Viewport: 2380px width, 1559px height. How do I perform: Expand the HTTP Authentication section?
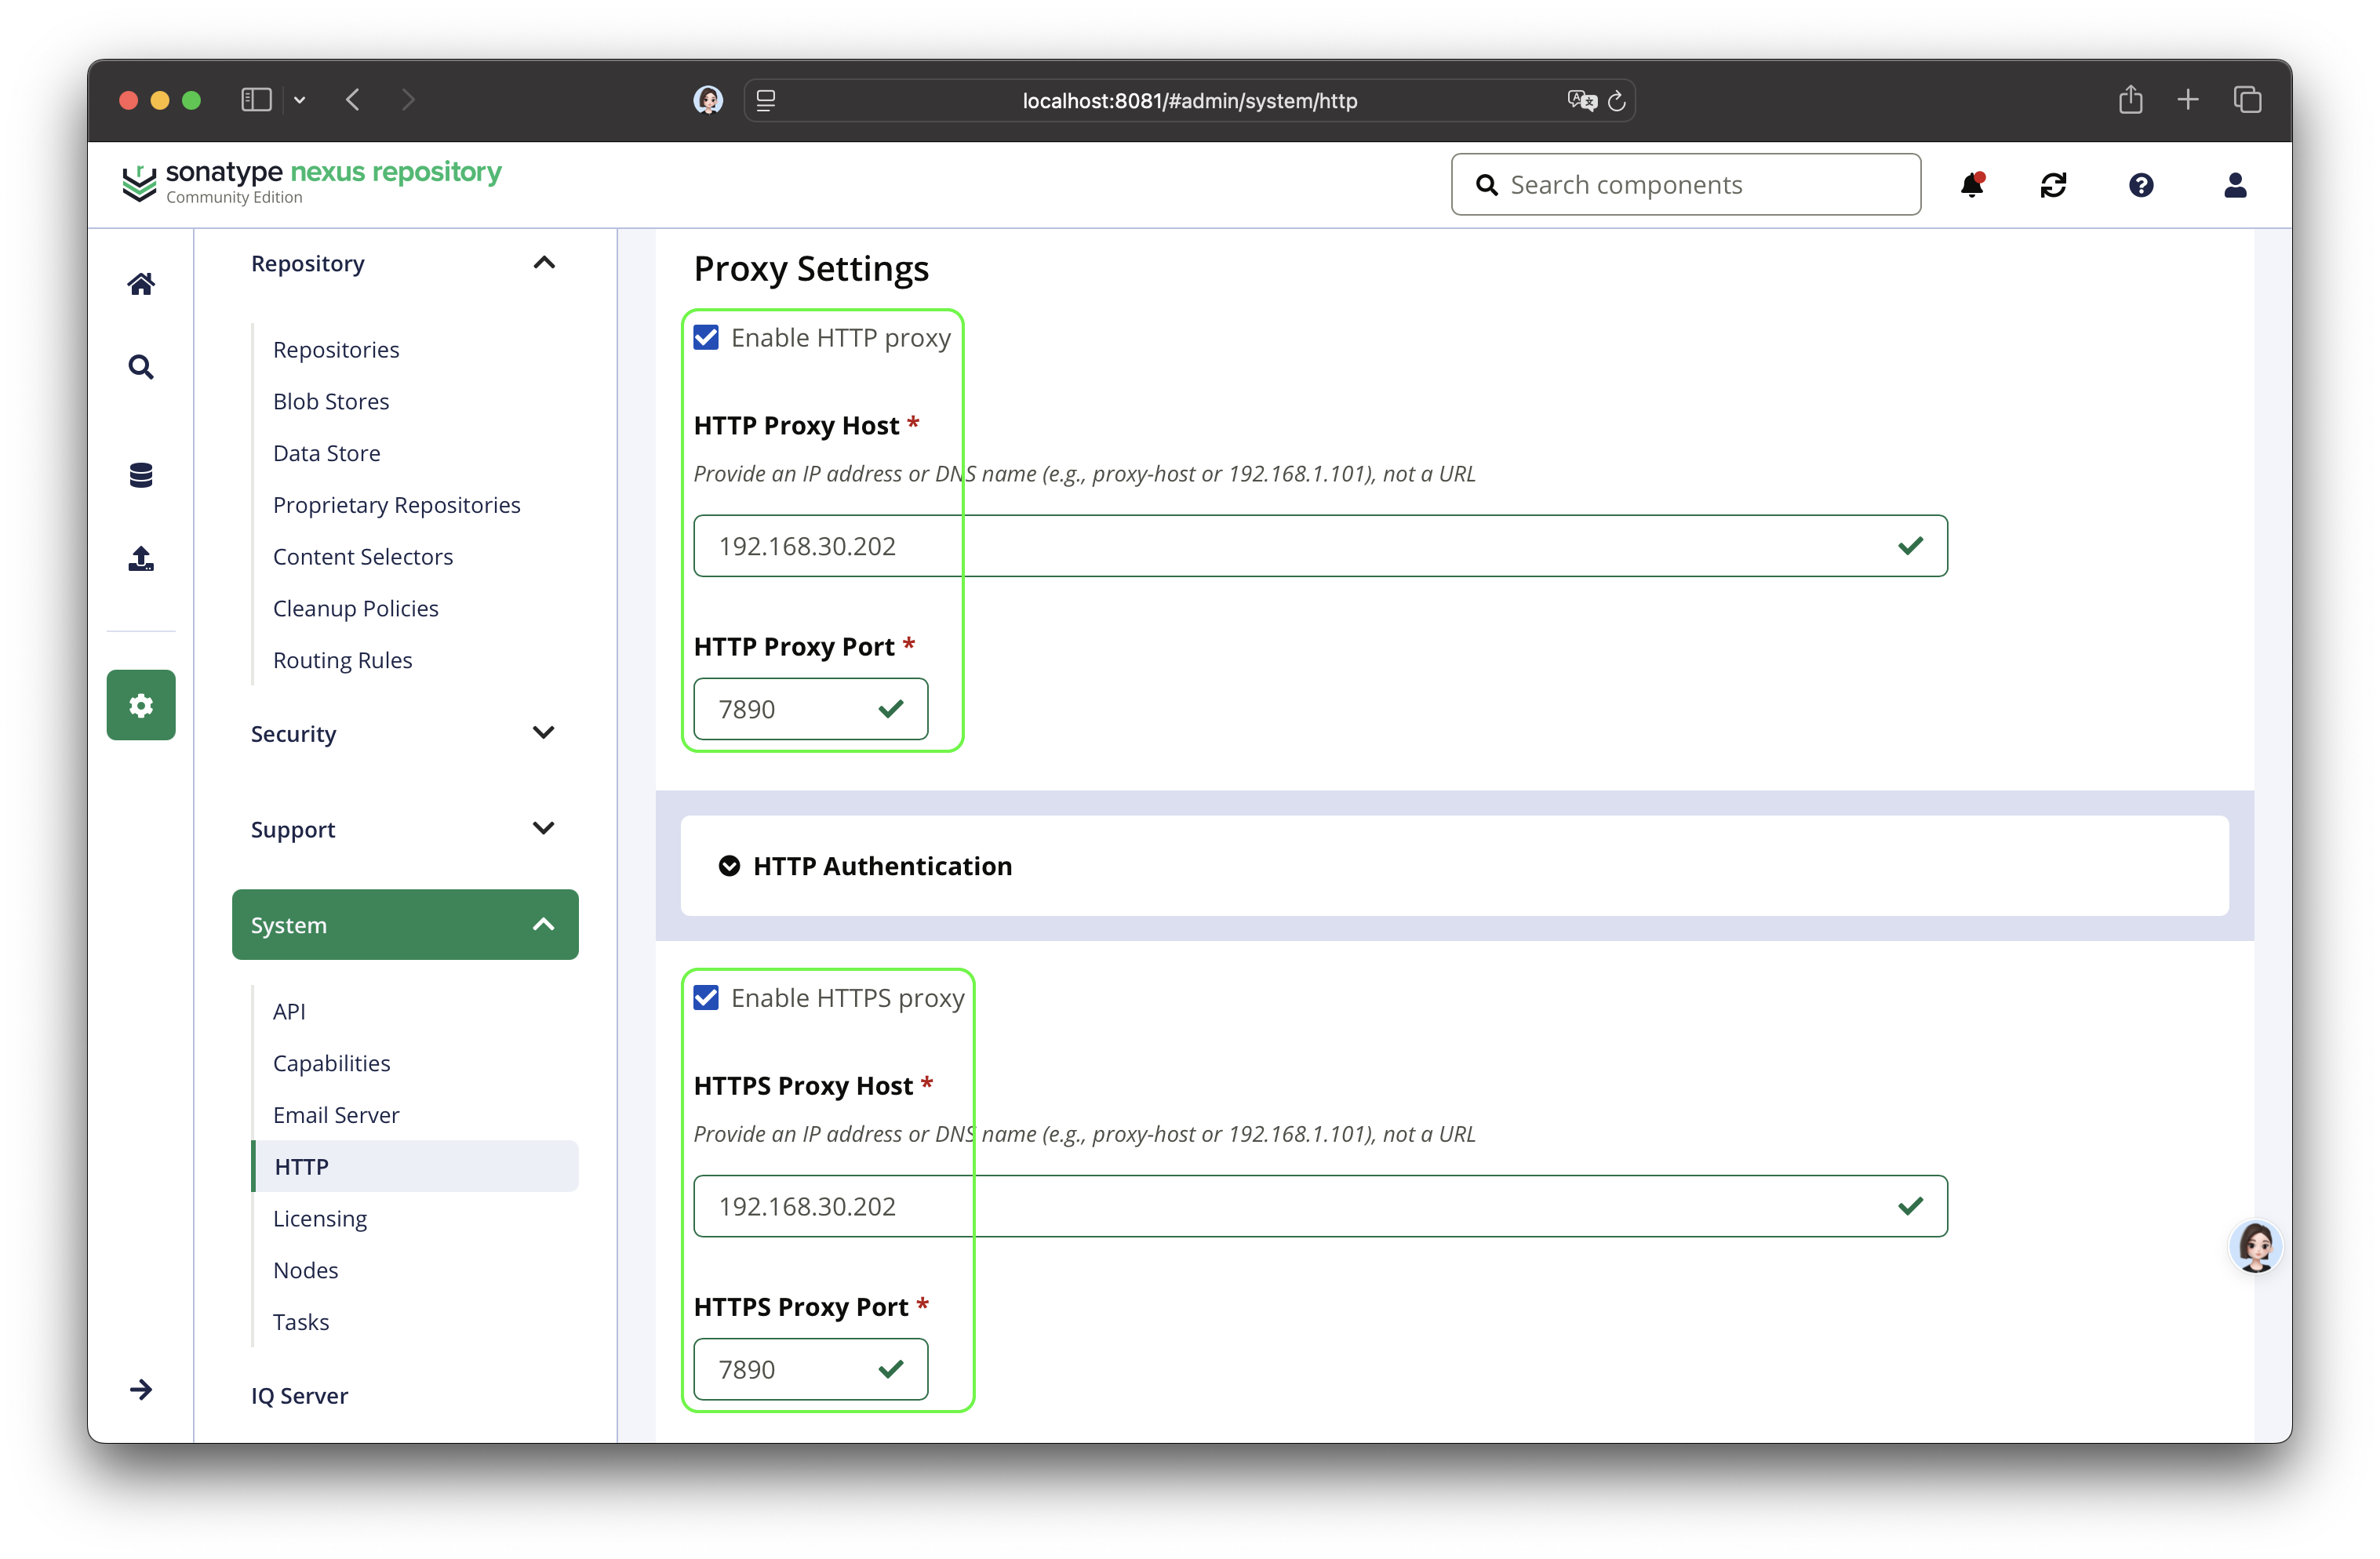pyautogui.click(x=730, y=866)
